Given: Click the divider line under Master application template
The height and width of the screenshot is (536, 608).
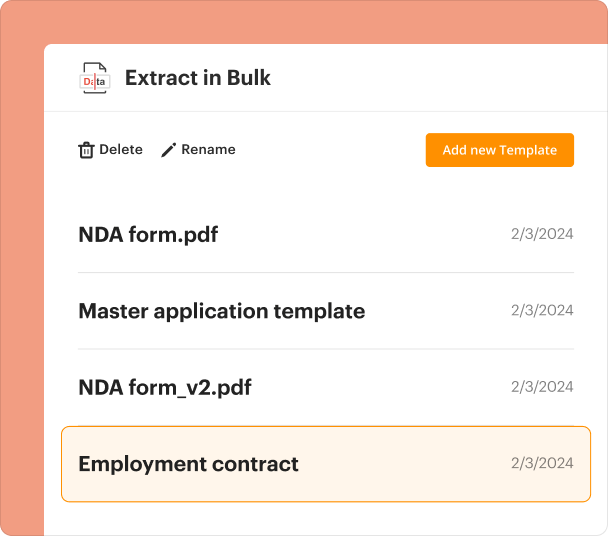Looking at the screenshot, I should 325,349.
